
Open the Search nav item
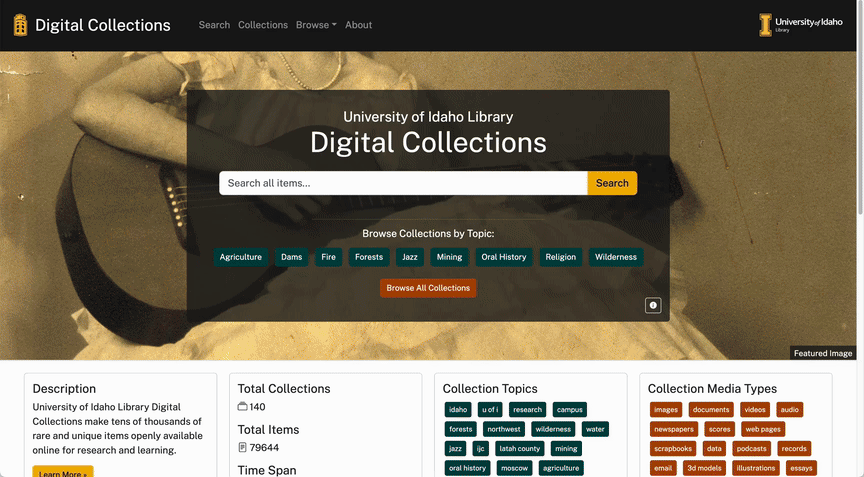point(214,25)
